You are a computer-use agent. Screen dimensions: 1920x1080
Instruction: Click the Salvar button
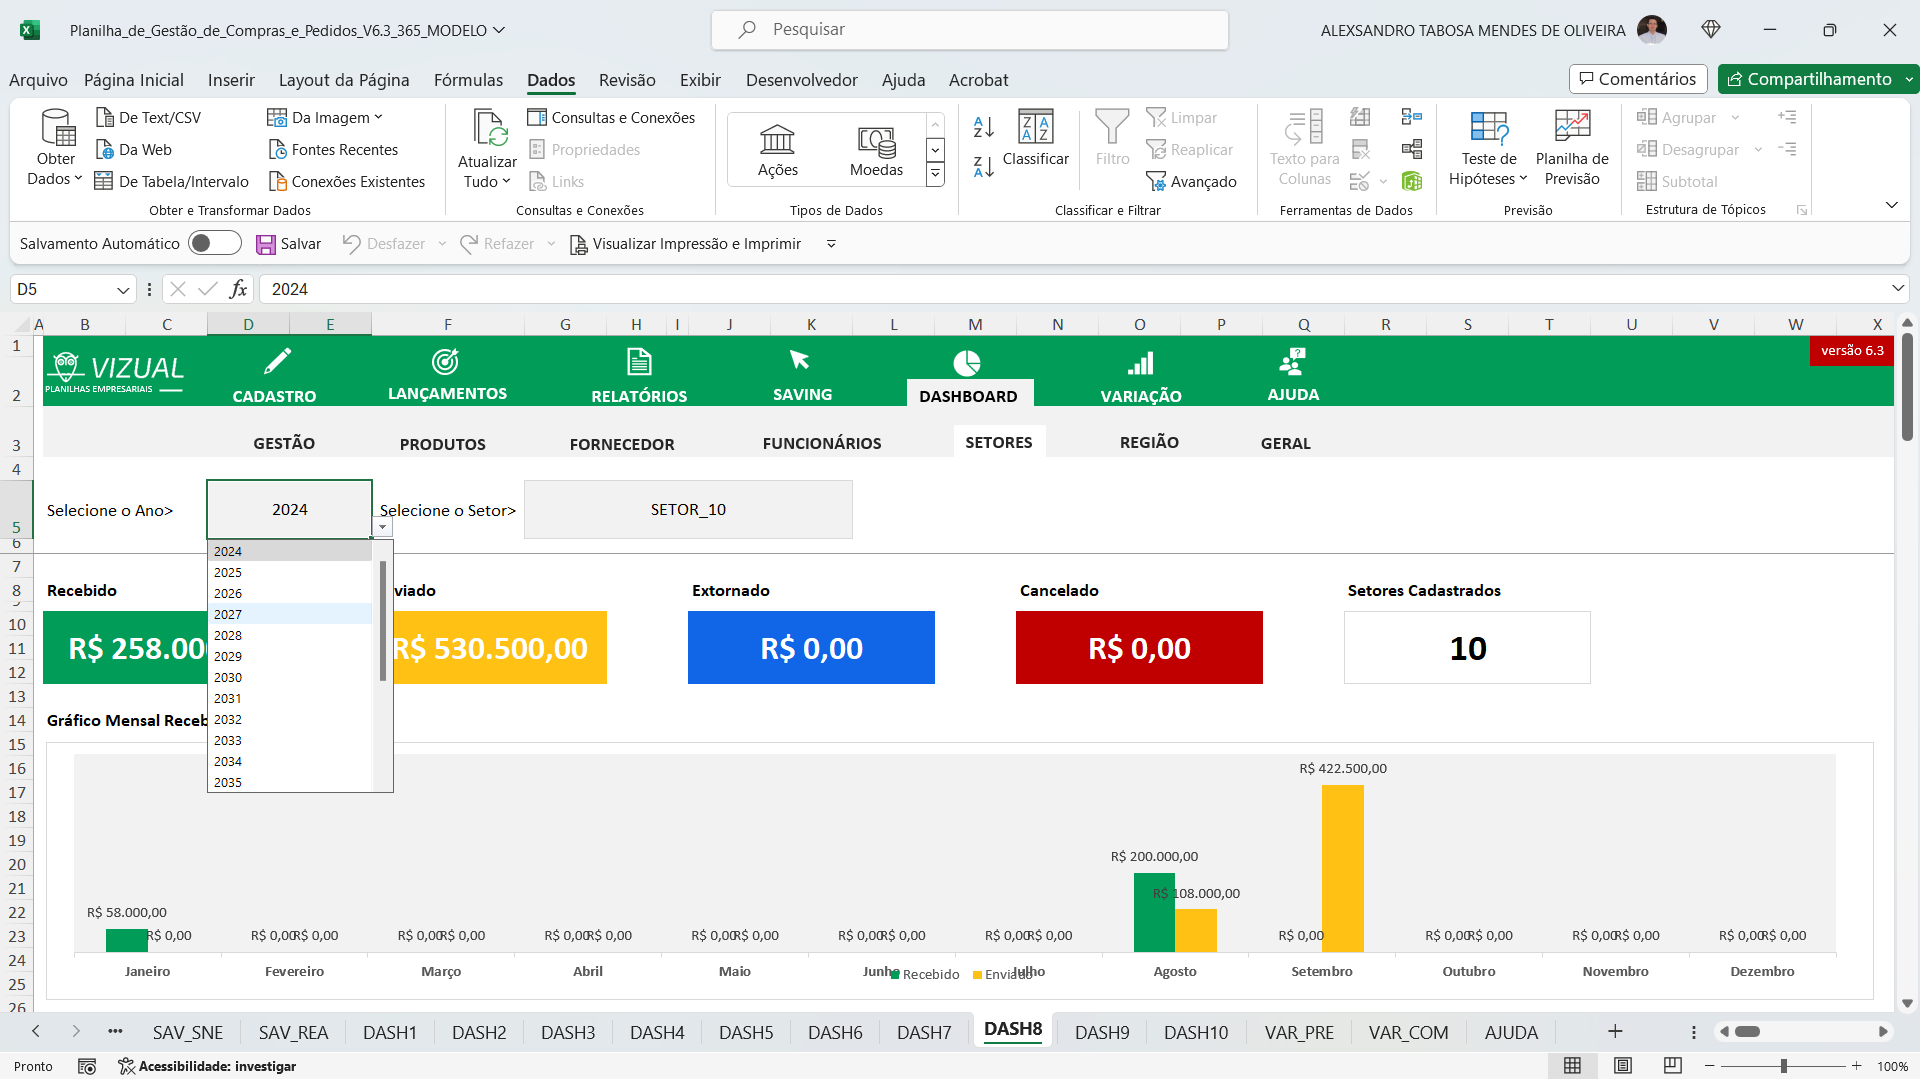pos(289,243)
